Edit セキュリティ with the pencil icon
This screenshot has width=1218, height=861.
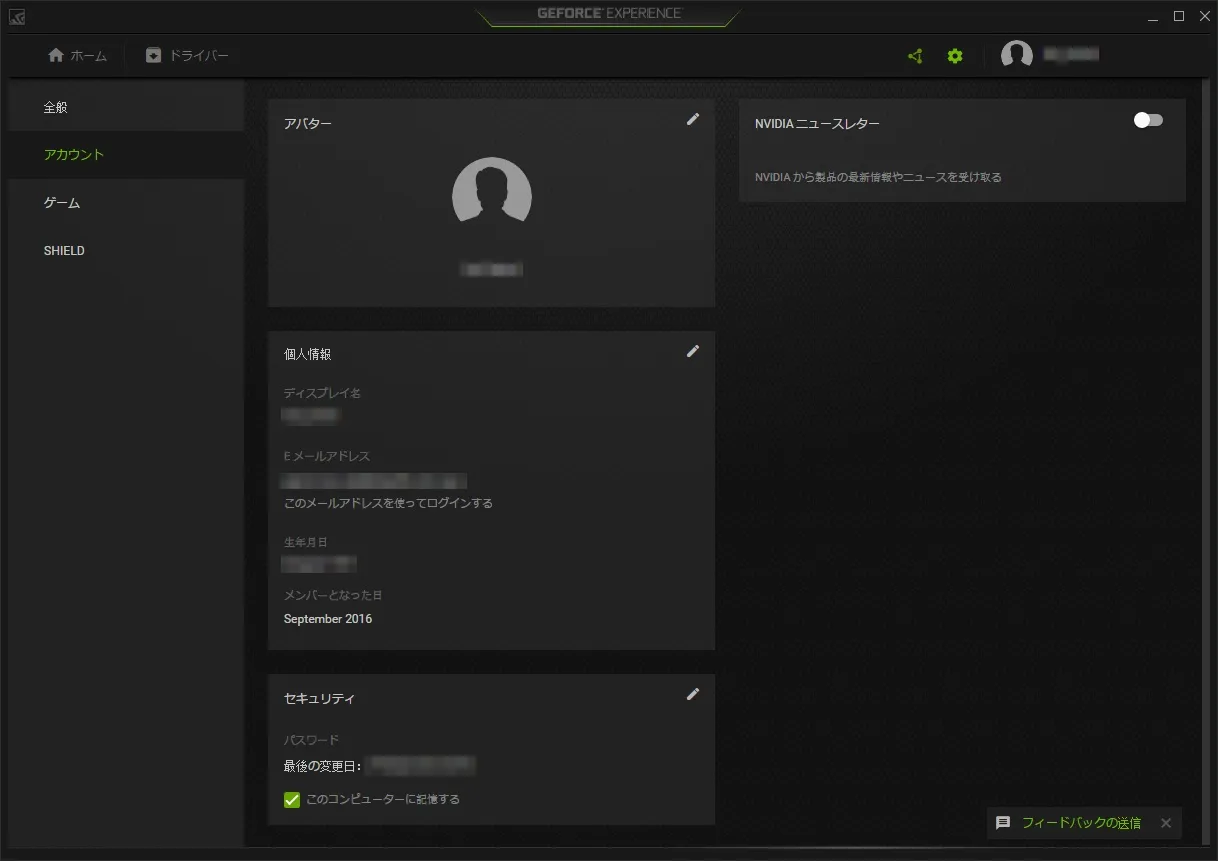point(693,694)
